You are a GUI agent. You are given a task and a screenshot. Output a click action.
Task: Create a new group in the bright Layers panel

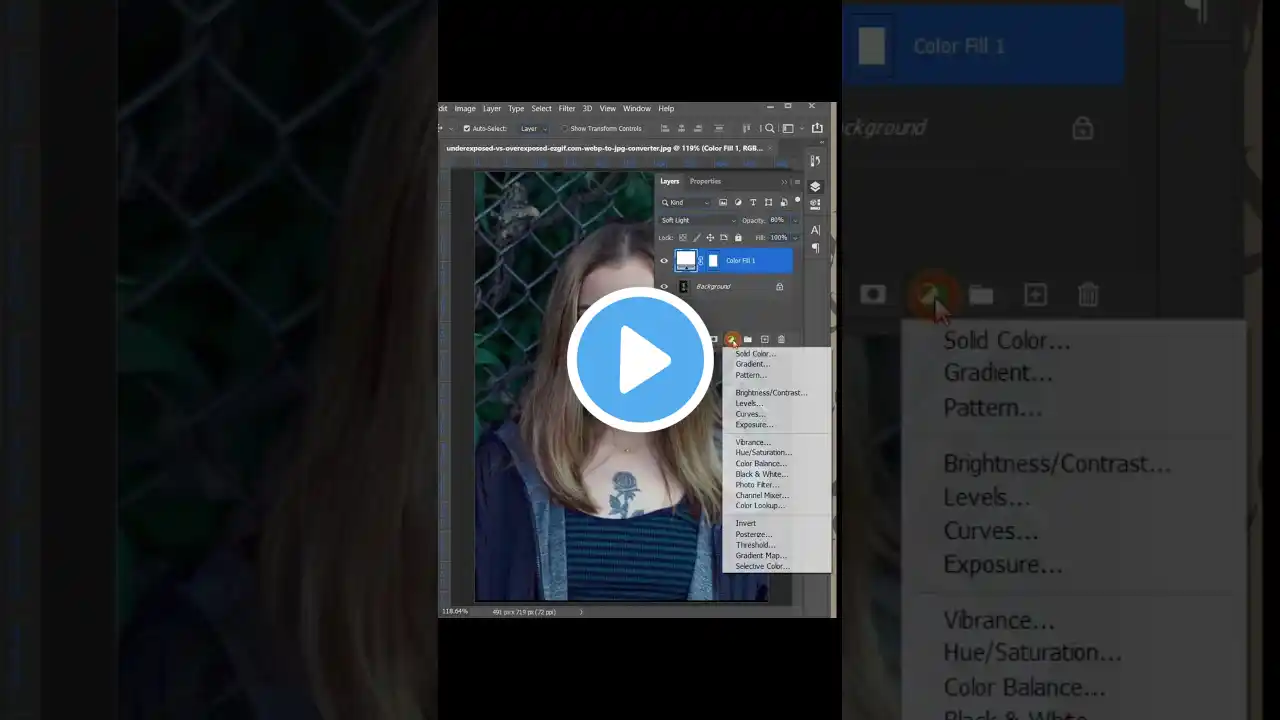coord(747,340)
